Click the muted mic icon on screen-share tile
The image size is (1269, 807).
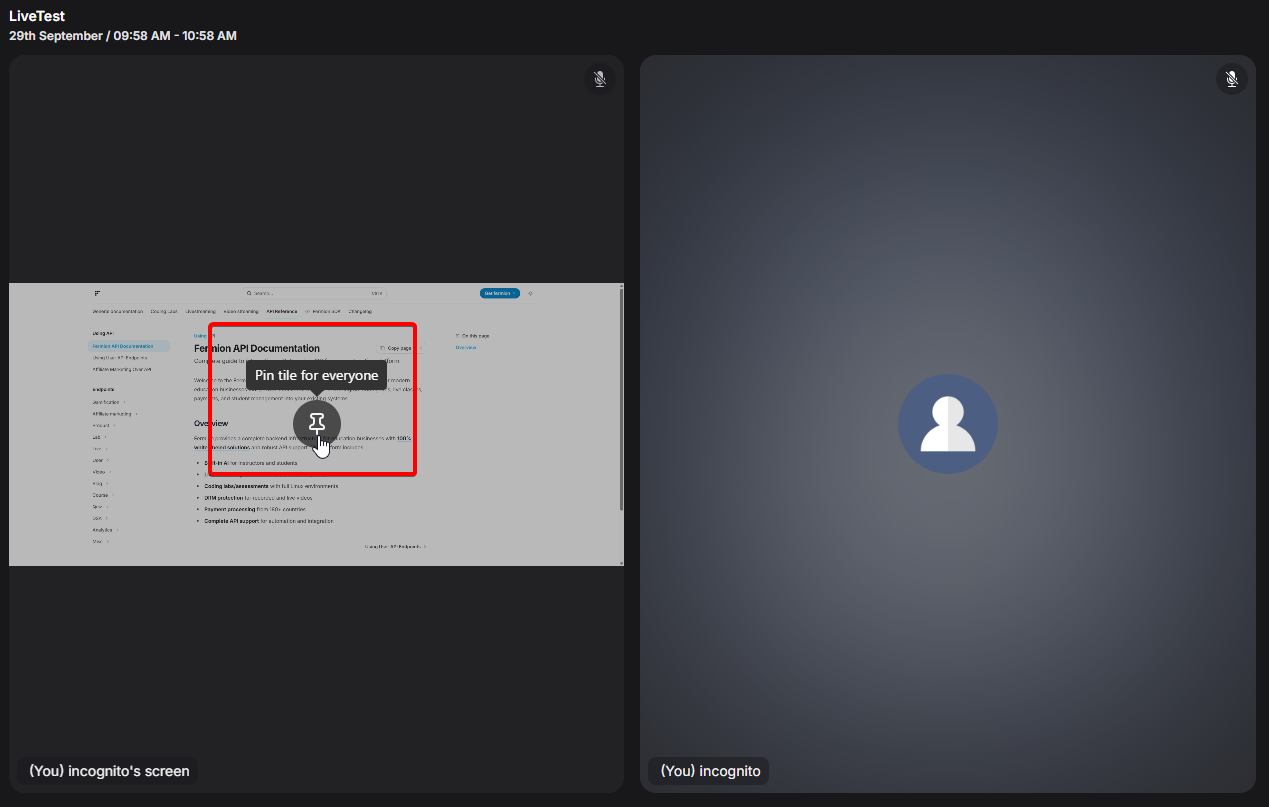tap(599, 79)
